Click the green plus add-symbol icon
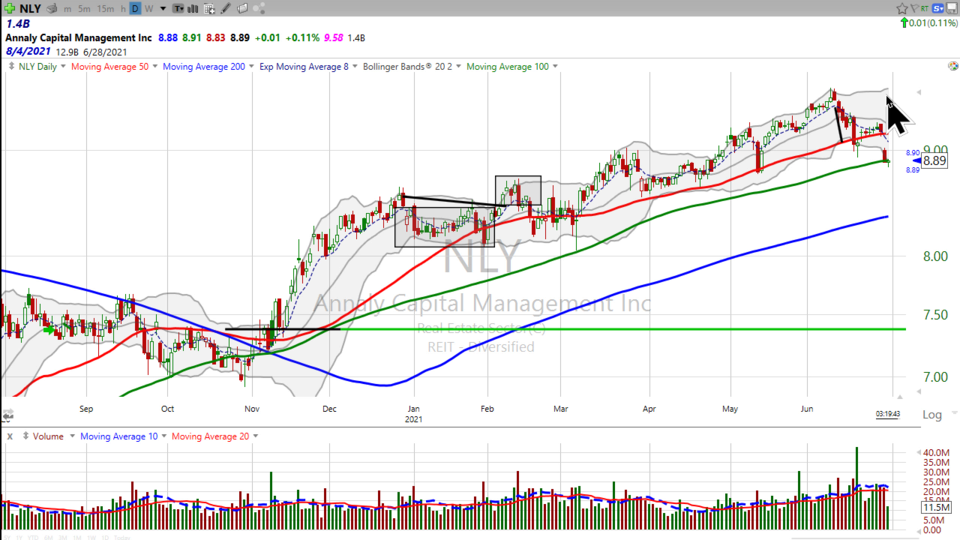The width and height of the screenshot is (960, 540). point(8,8)
